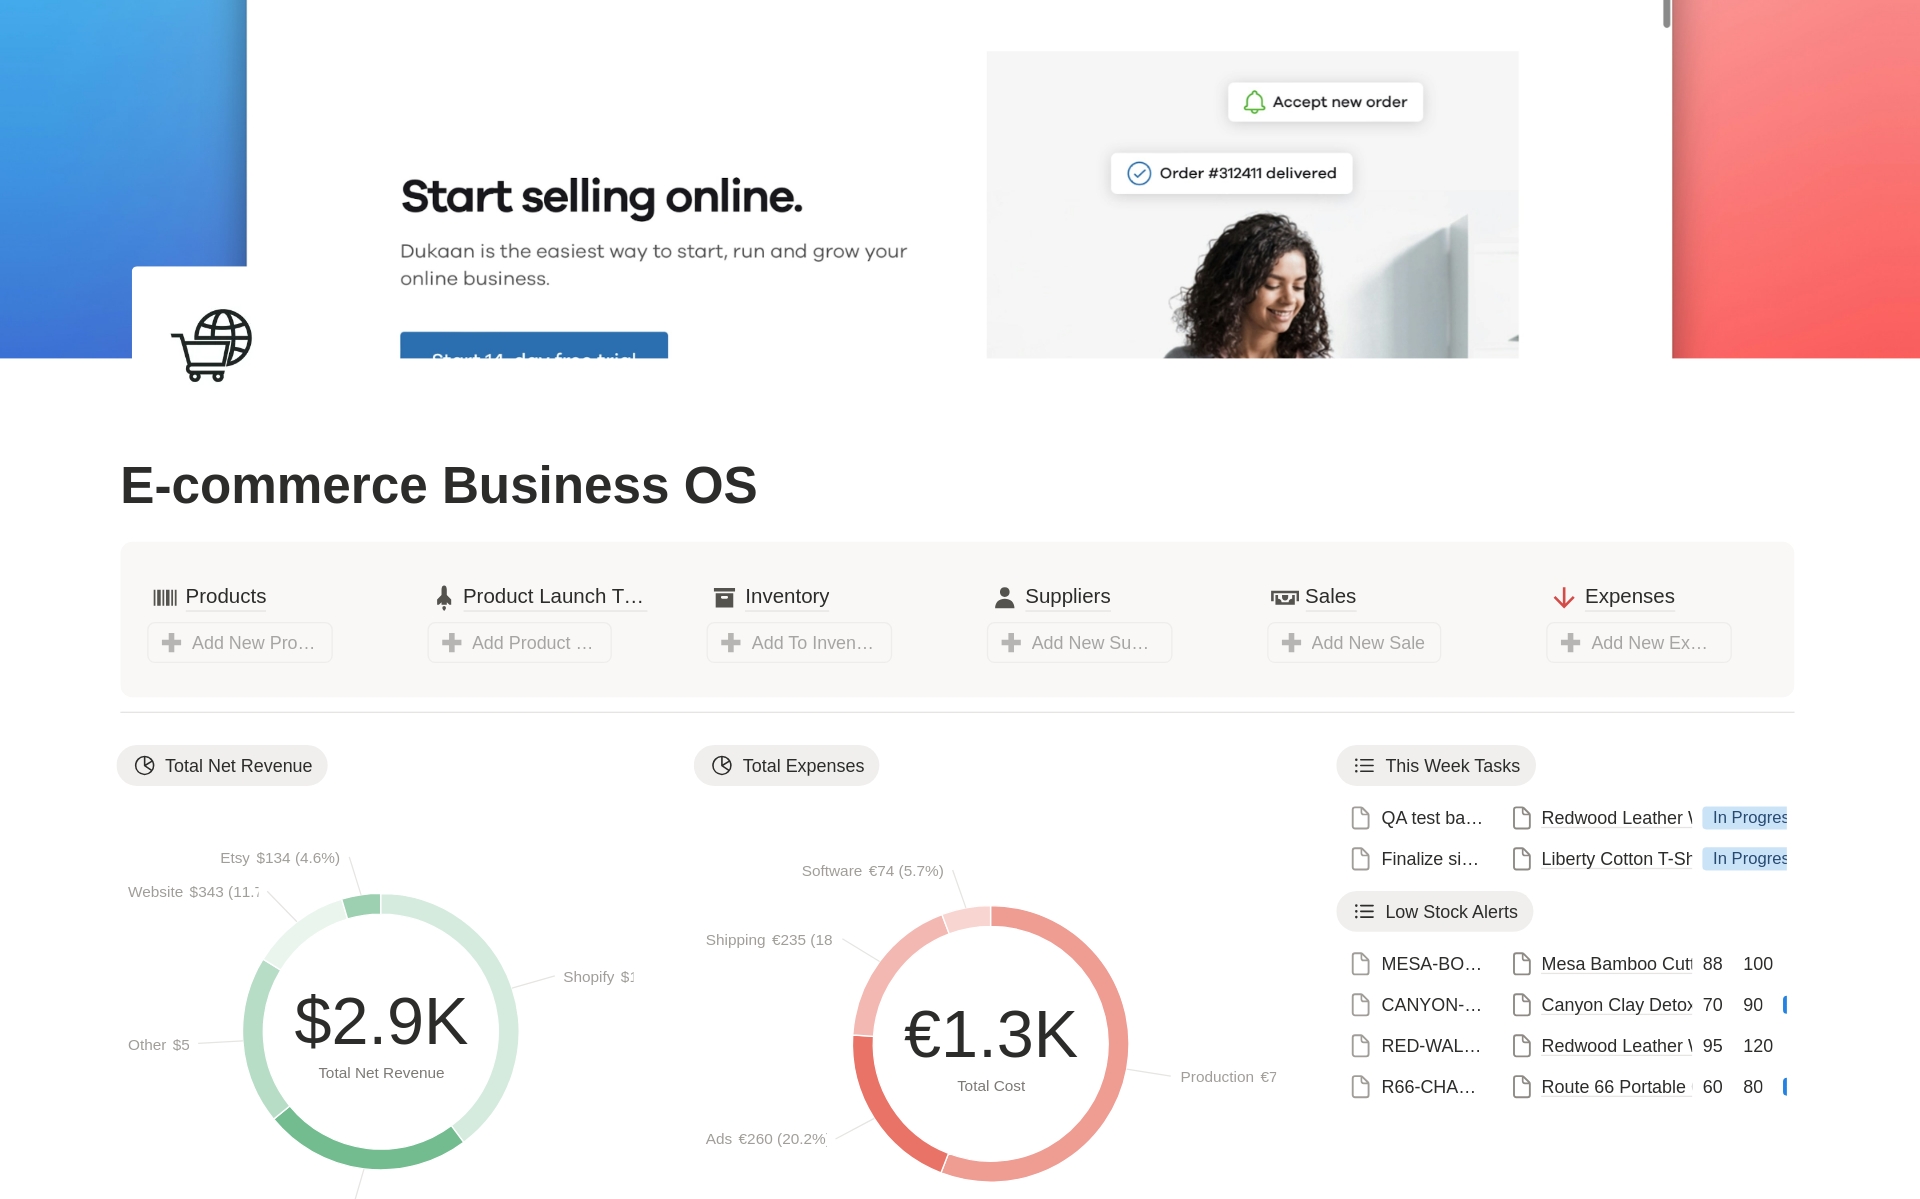Open the This Week Tasks view

(1436, 766)
